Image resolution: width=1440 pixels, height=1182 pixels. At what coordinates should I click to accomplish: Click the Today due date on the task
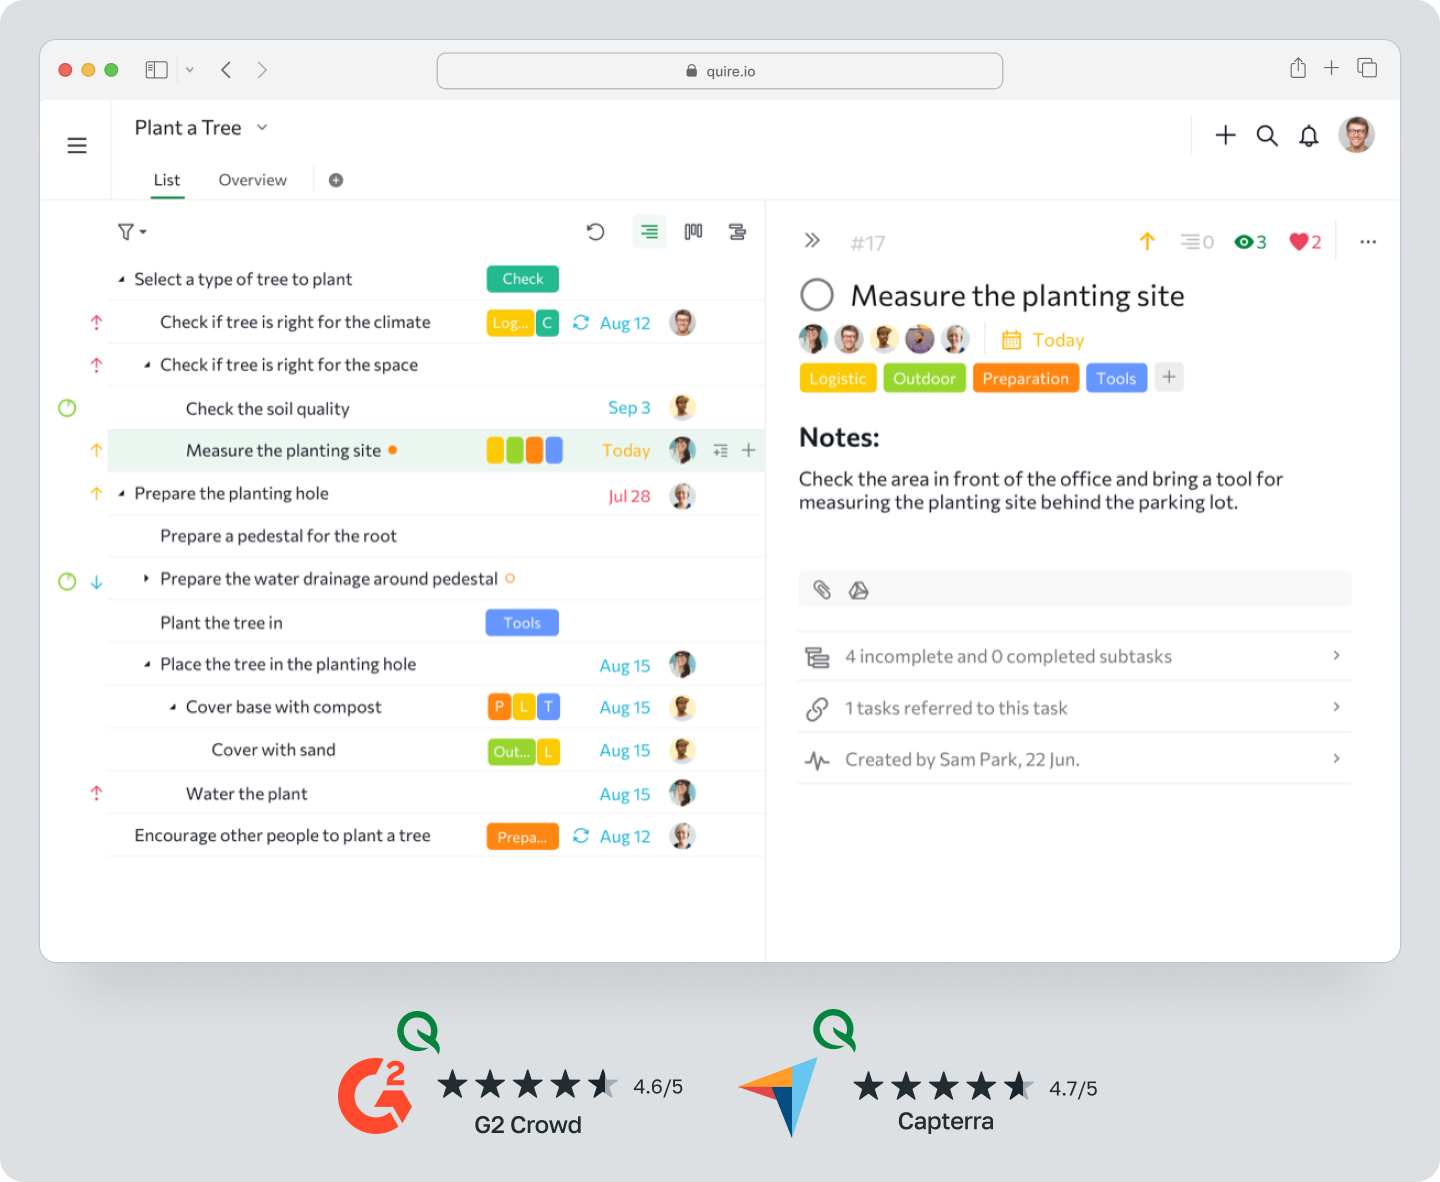[x=1057, y=340]
